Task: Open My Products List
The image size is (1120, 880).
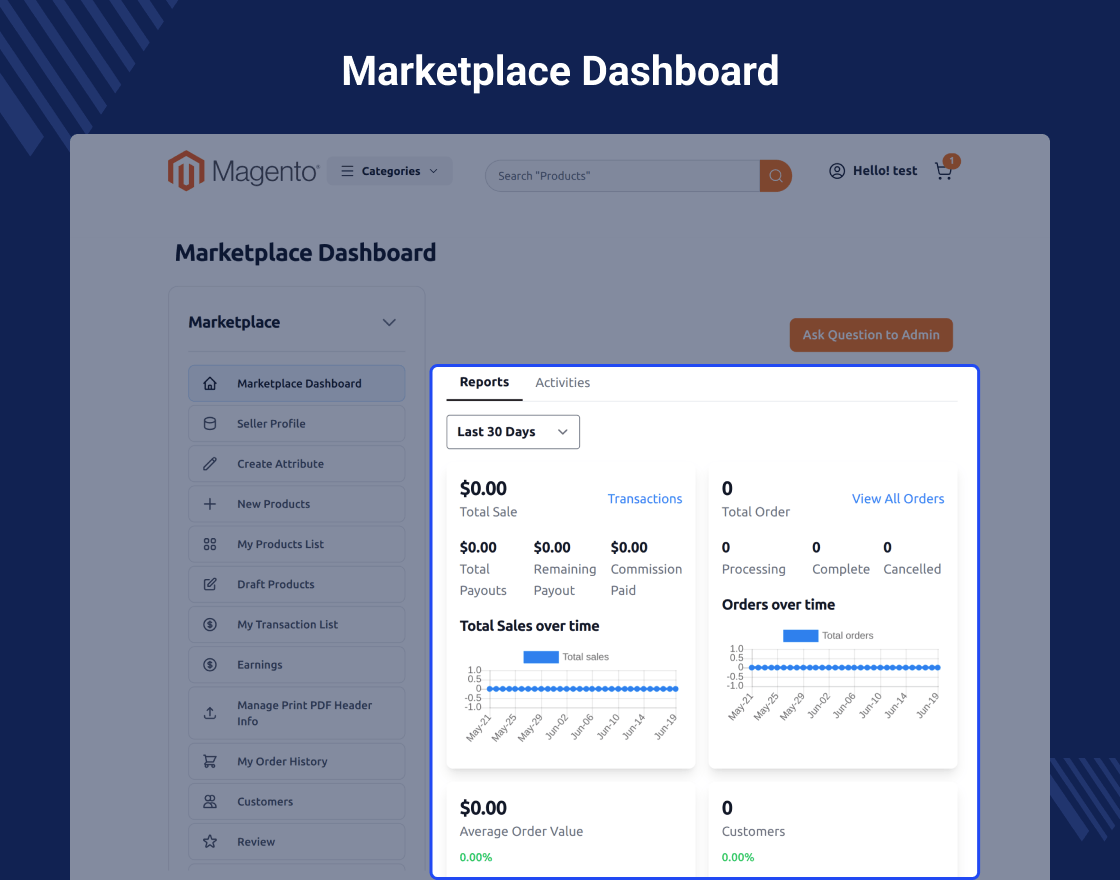Action: pyautogui.click(x=296, y=544)
